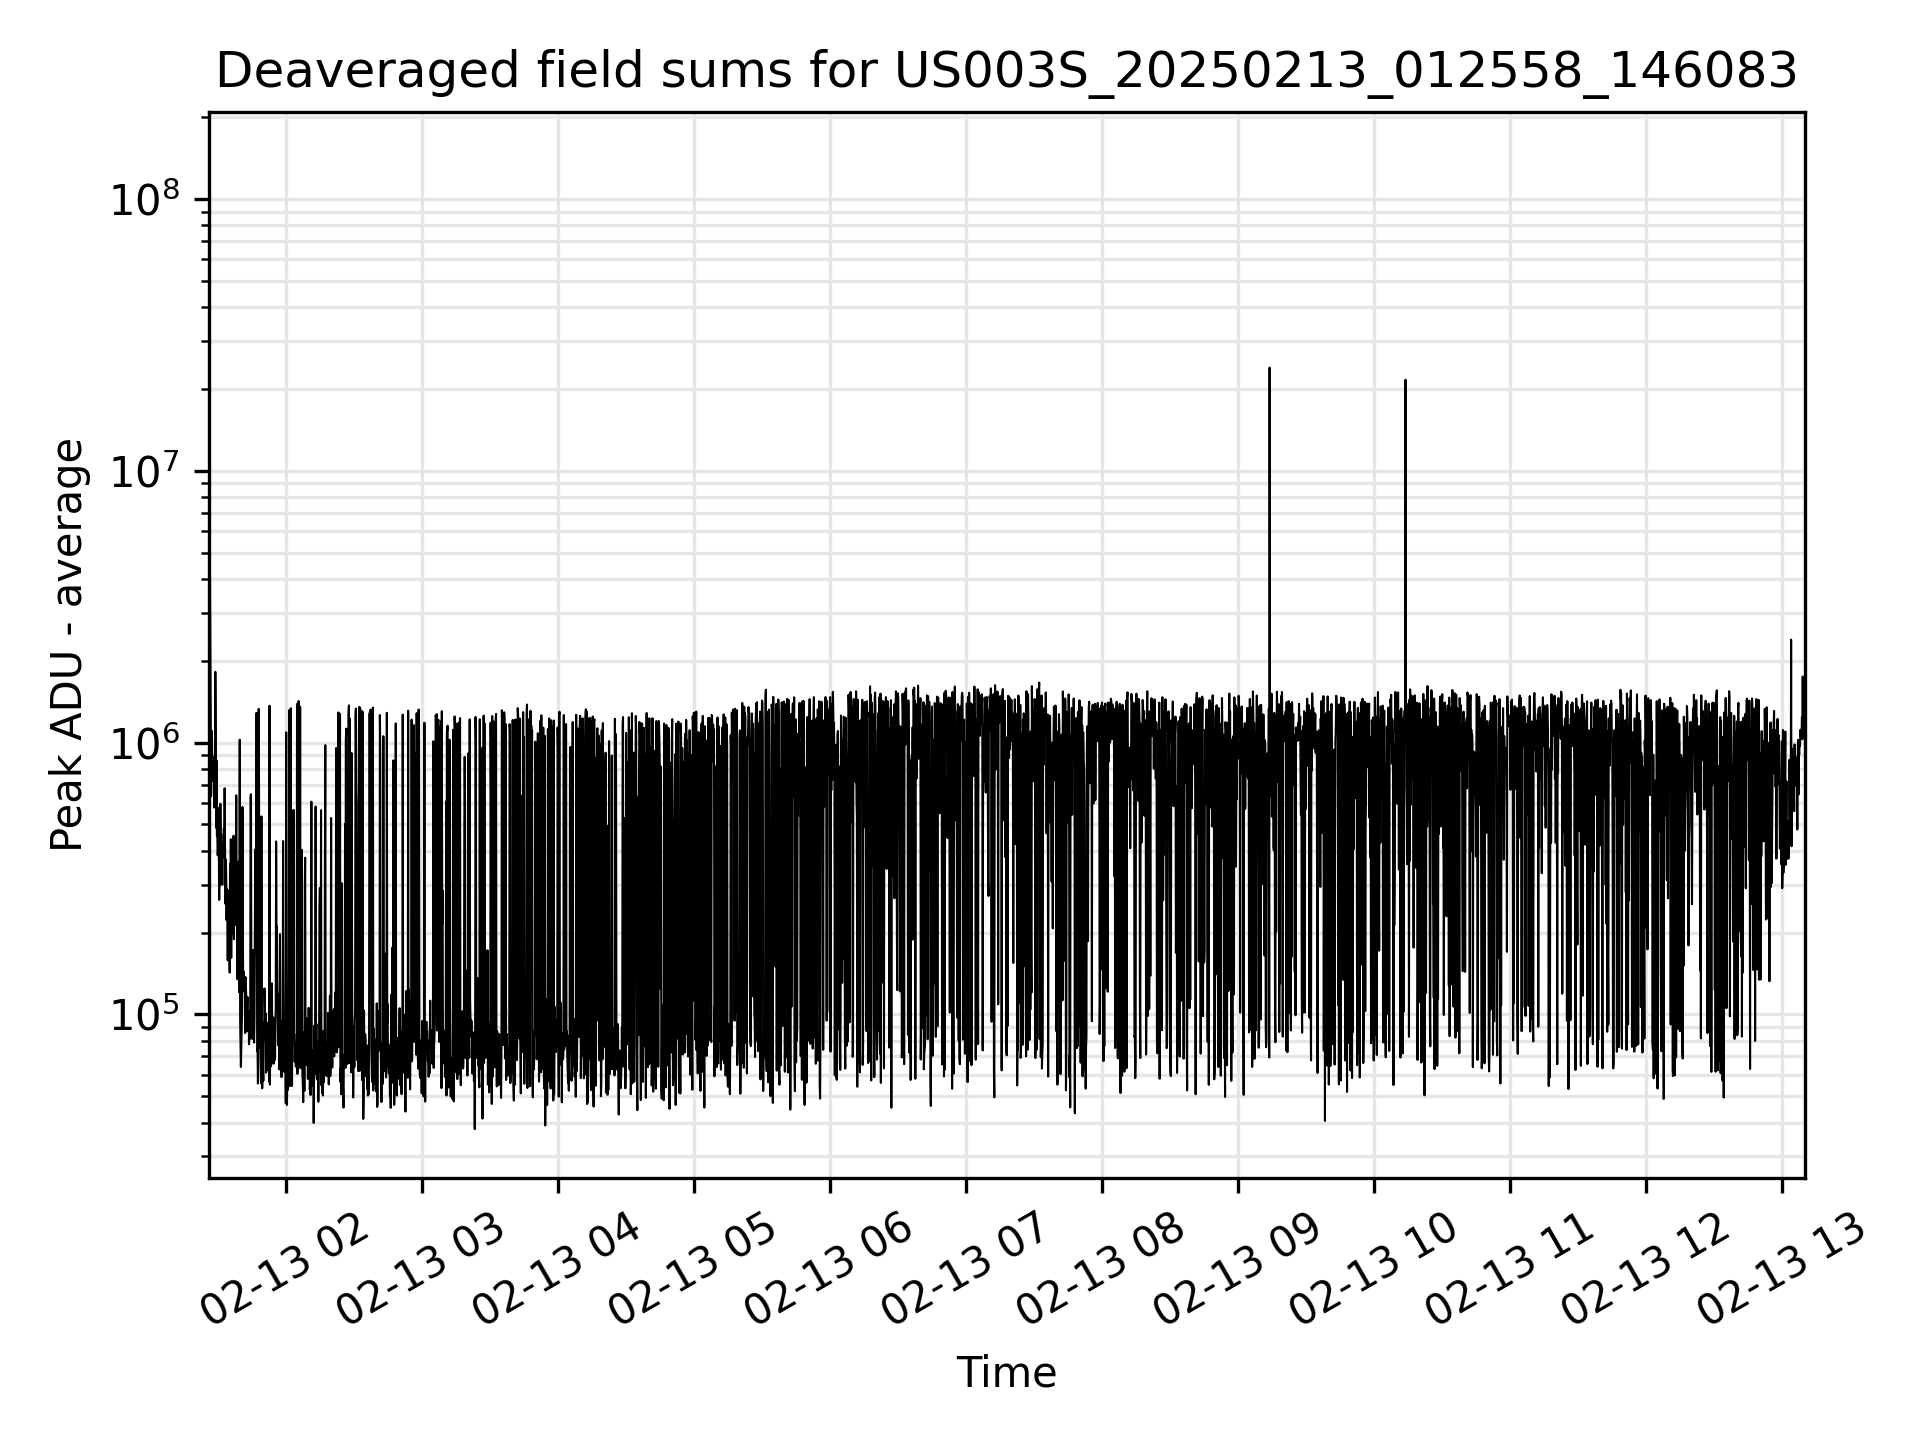Click the y-axis label 'Peak ADU - average'
The width and height of the screenshot is (1920, 1440).
[67, 645]
